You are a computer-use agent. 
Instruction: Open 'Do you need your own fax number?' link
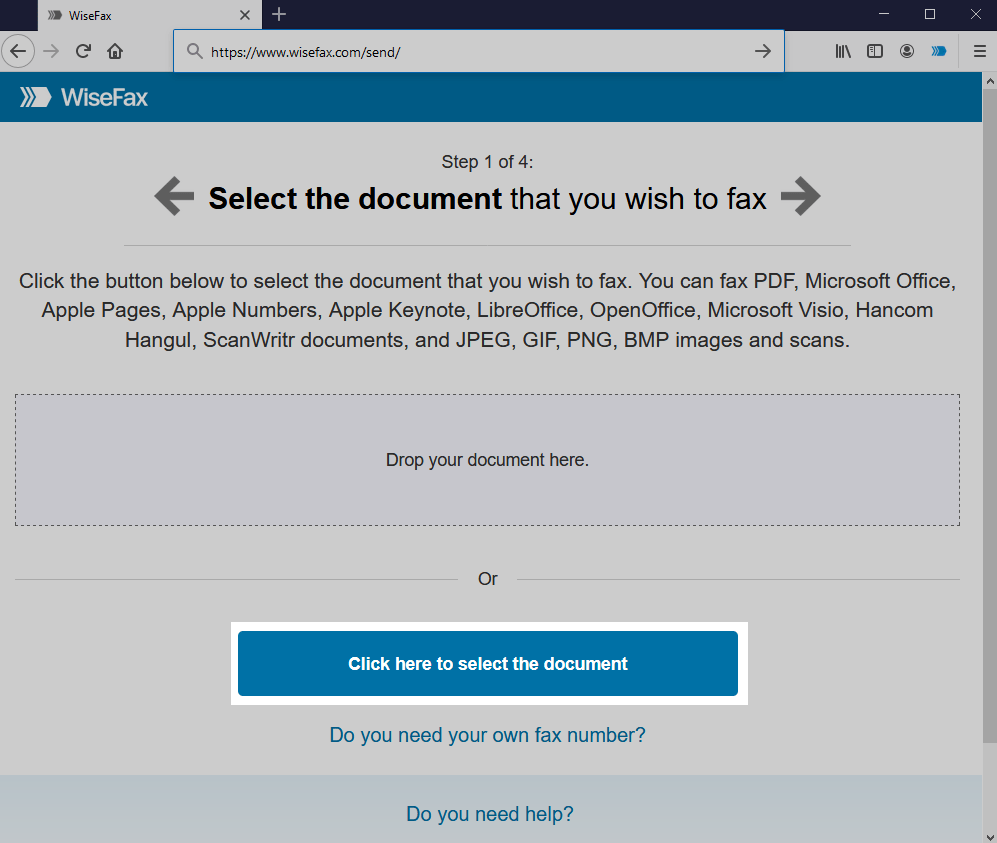487,735
